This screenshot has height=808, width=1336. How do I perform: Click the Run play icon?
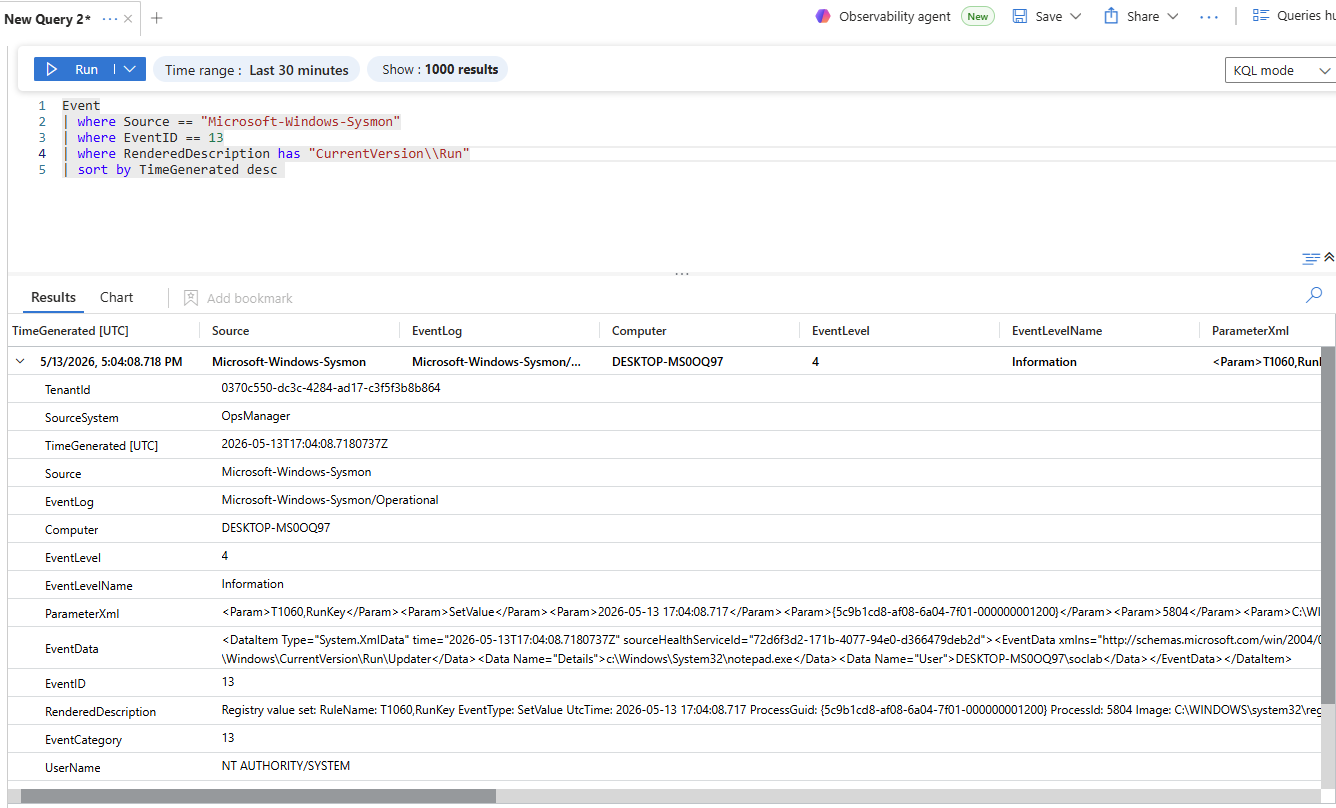coord(52,69)
